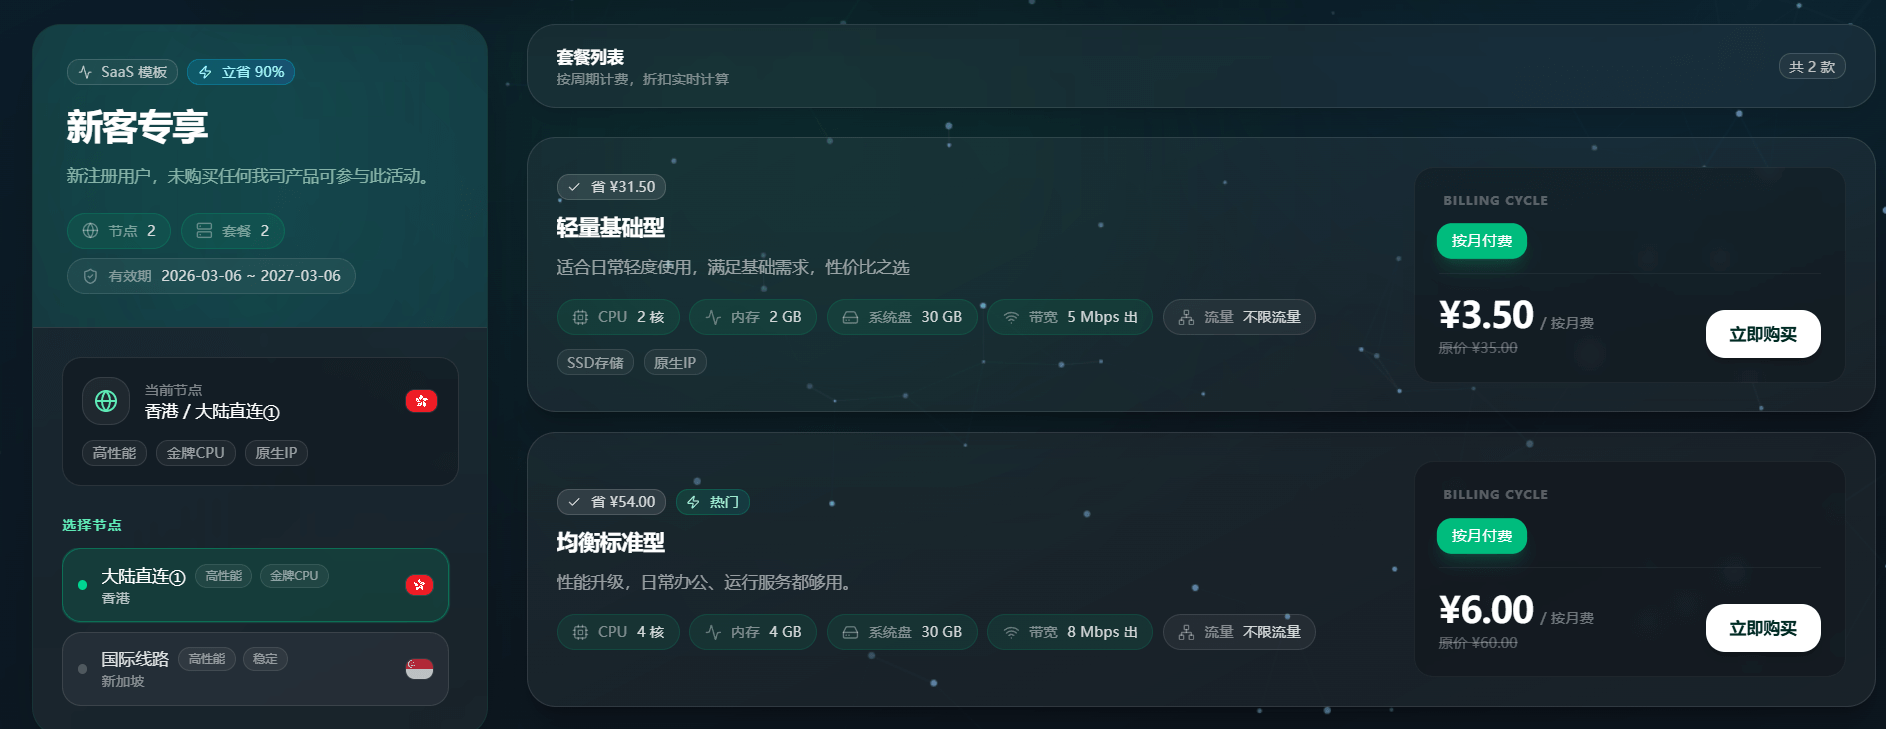The height and width of the screenshot is (729, 1886).
Task: Click the 共 2 款 counter badge
Action: point(1812,67)
